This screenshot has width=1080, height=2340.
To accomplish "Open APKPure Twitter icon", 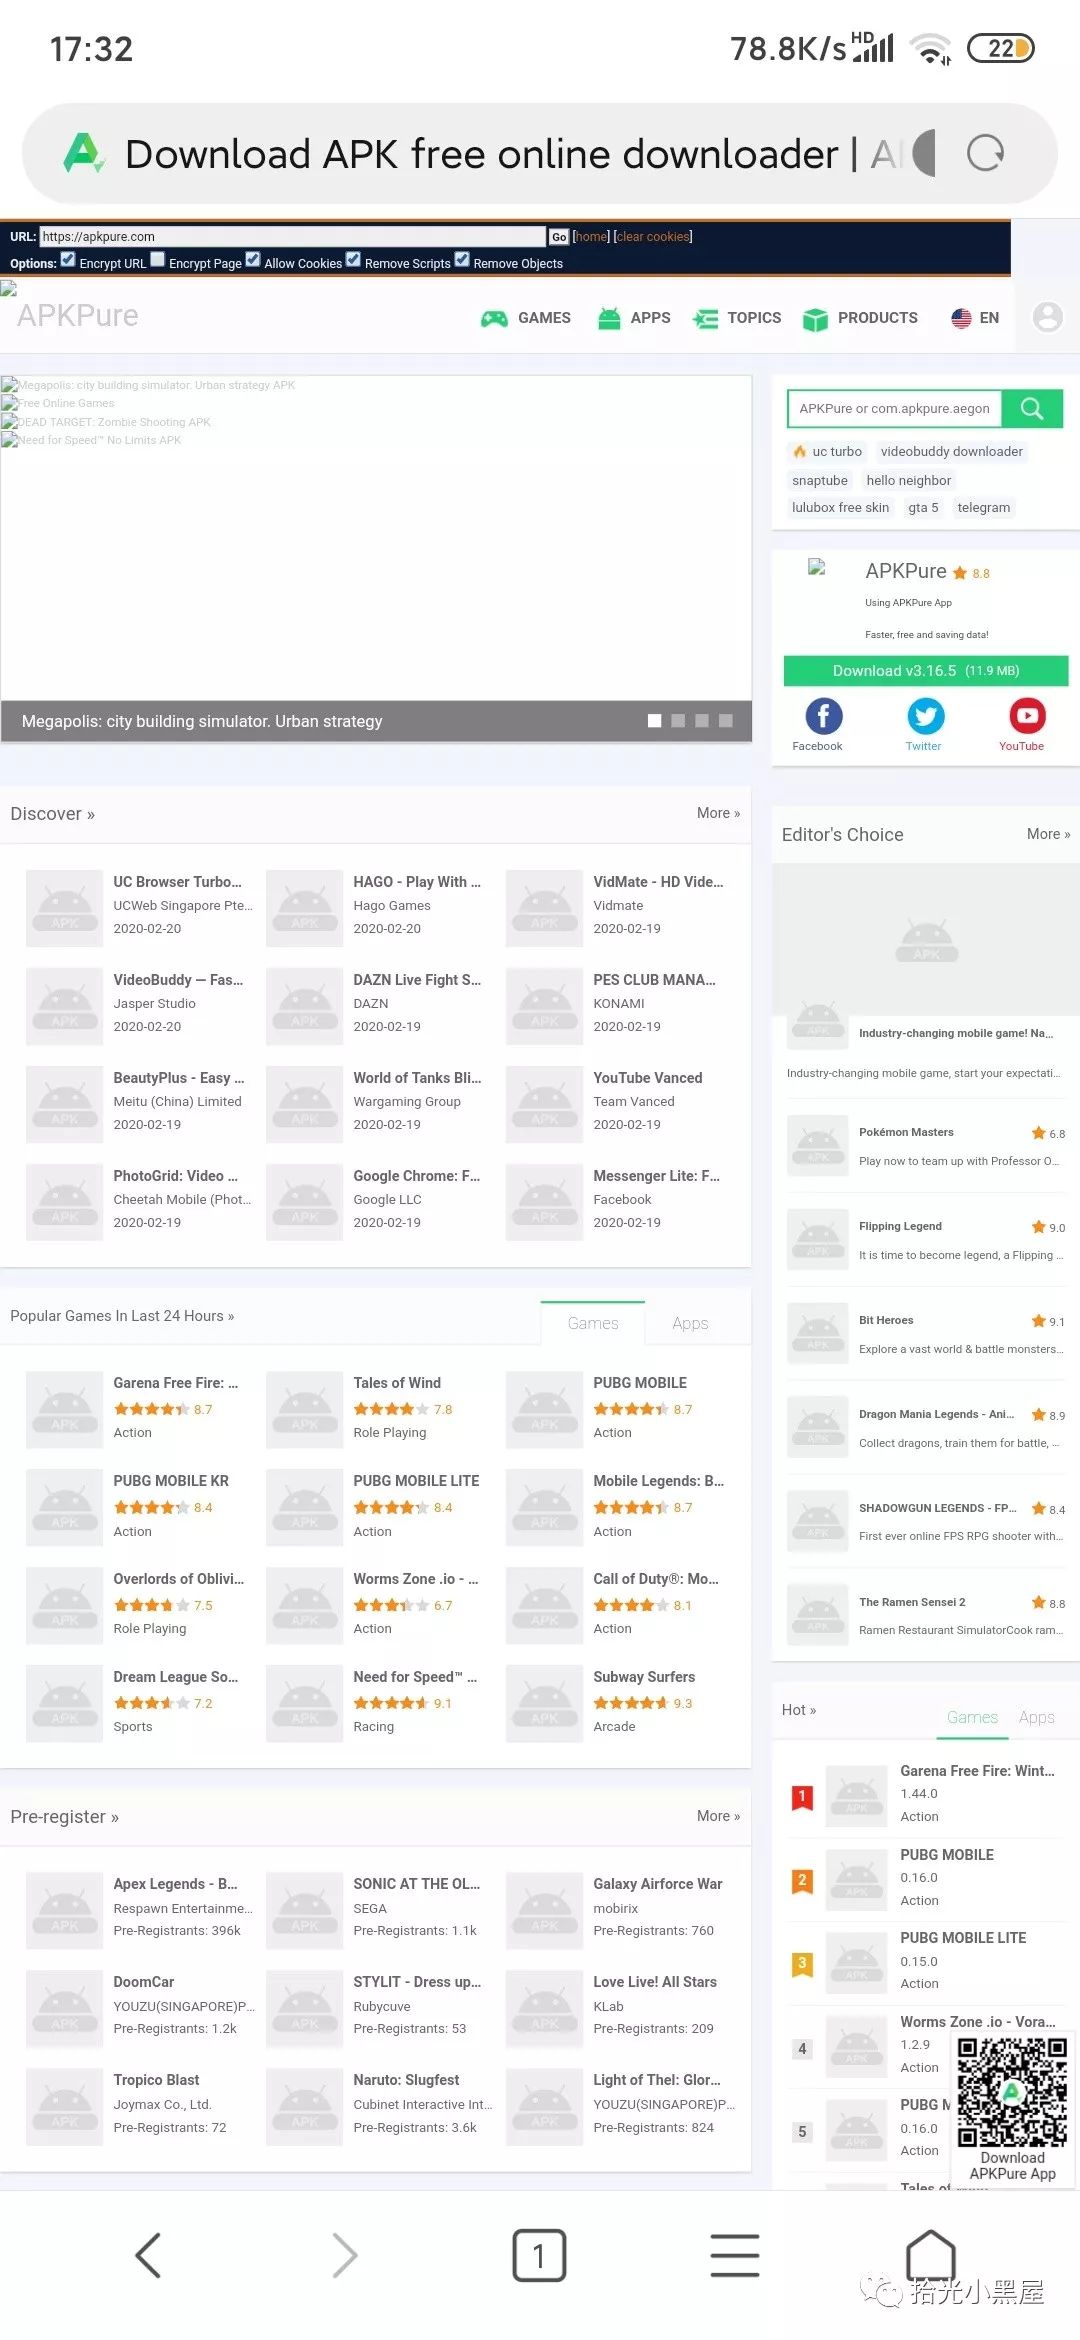I will pos(925,716).
